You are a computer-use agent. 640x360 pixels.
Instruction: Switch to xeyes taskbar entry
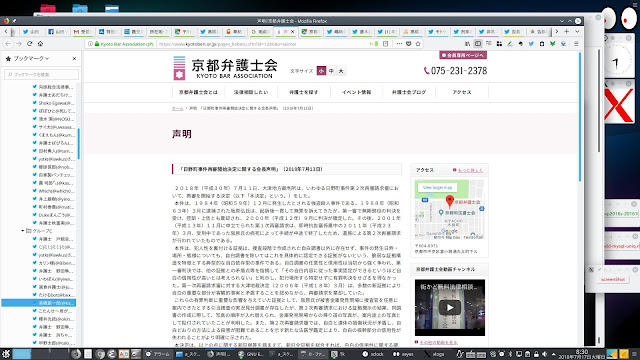[403, 354]
